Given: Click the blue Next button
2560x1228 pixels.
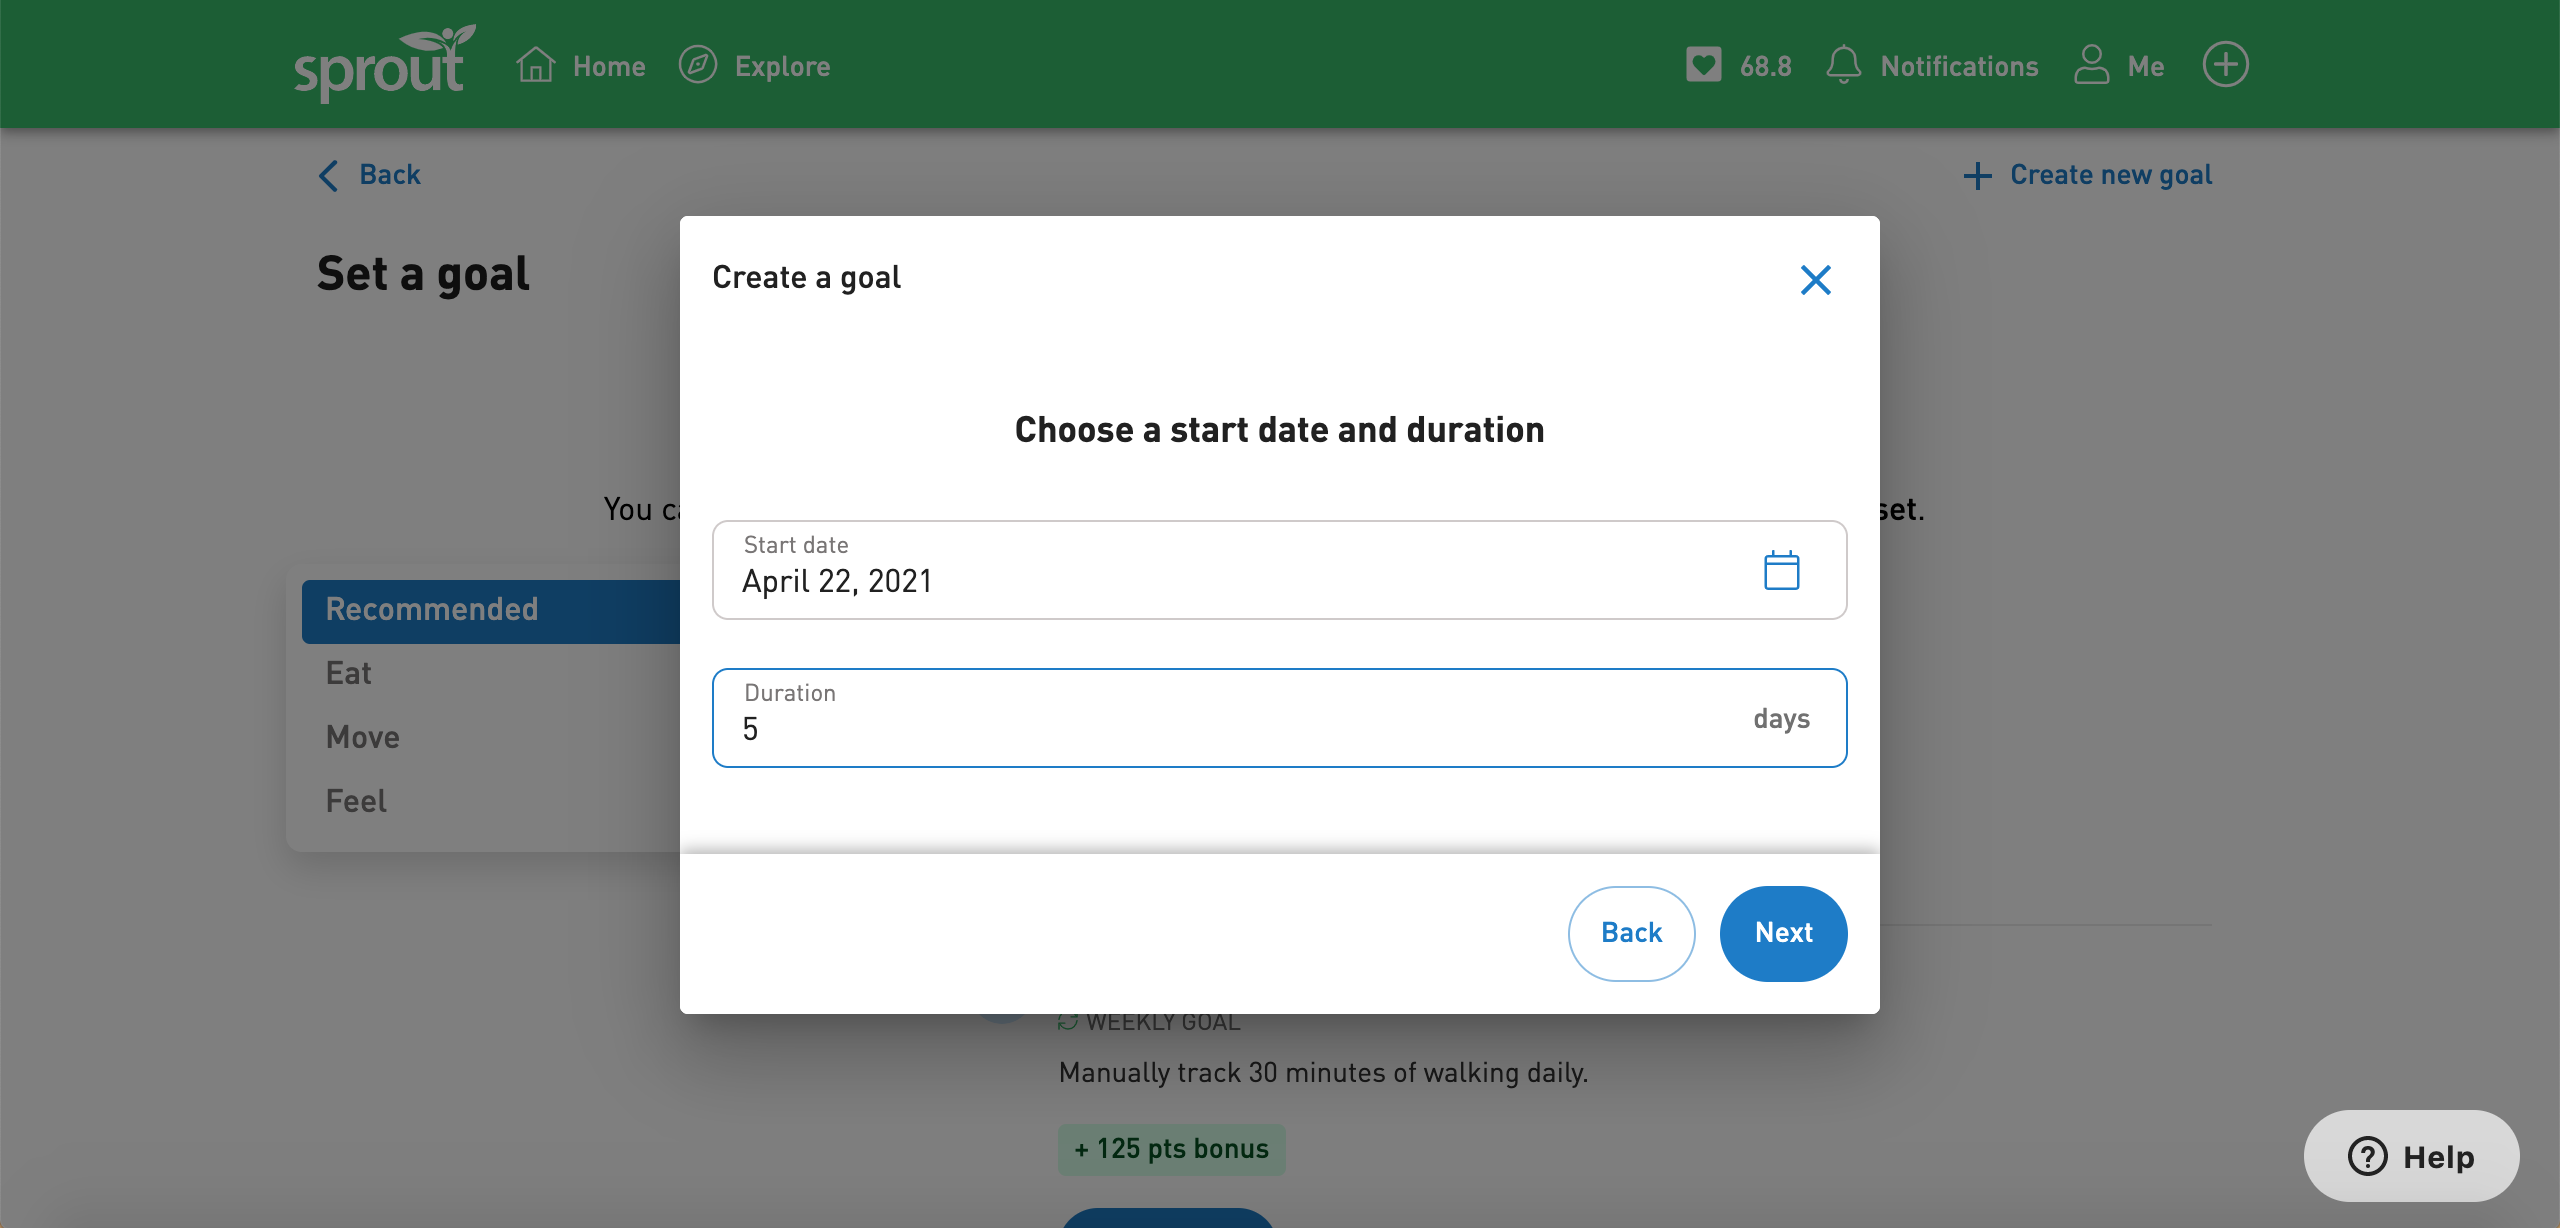Looking at the screenshot, I should pyautogui.click(x=1783, y=934).
